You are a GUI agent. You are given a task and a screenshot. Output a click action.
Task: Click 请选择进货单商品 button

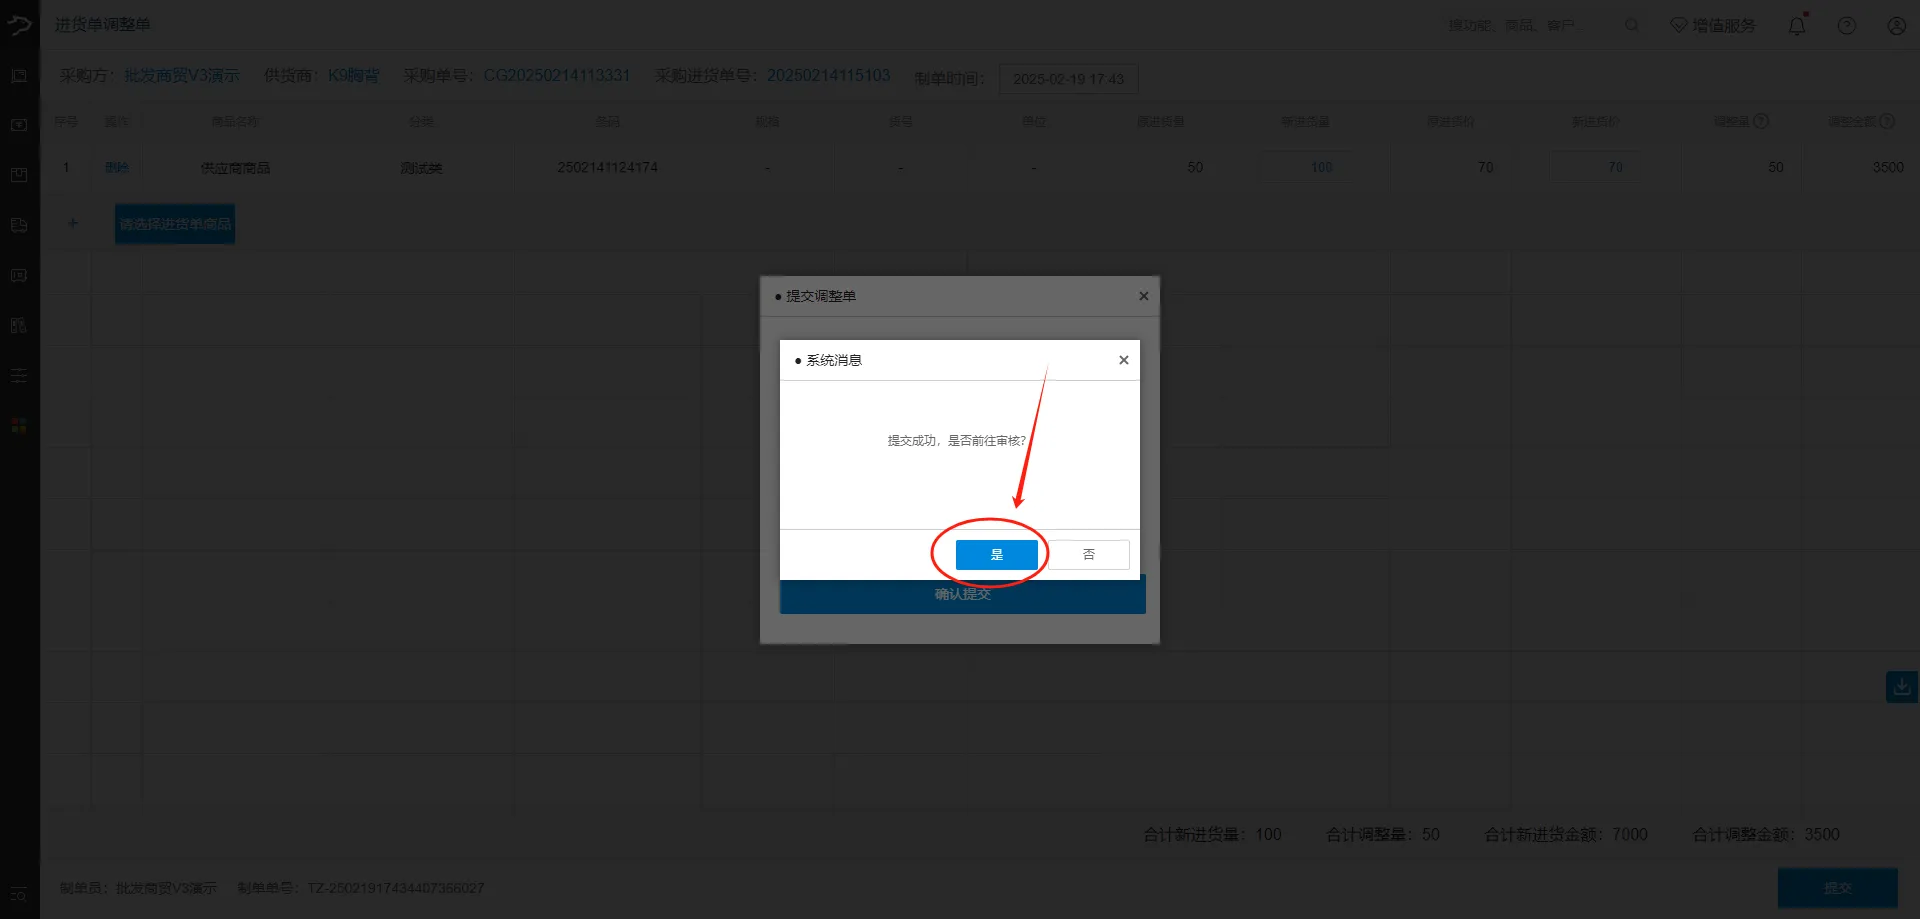175,224
